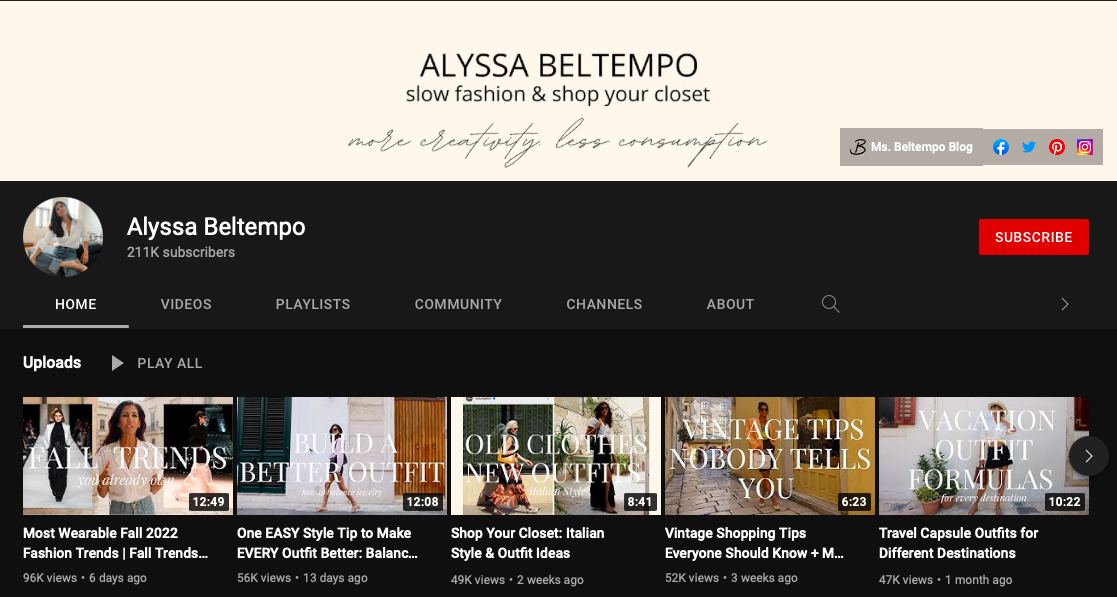Click the Play All triangle icon

click(x=117, y=363)
